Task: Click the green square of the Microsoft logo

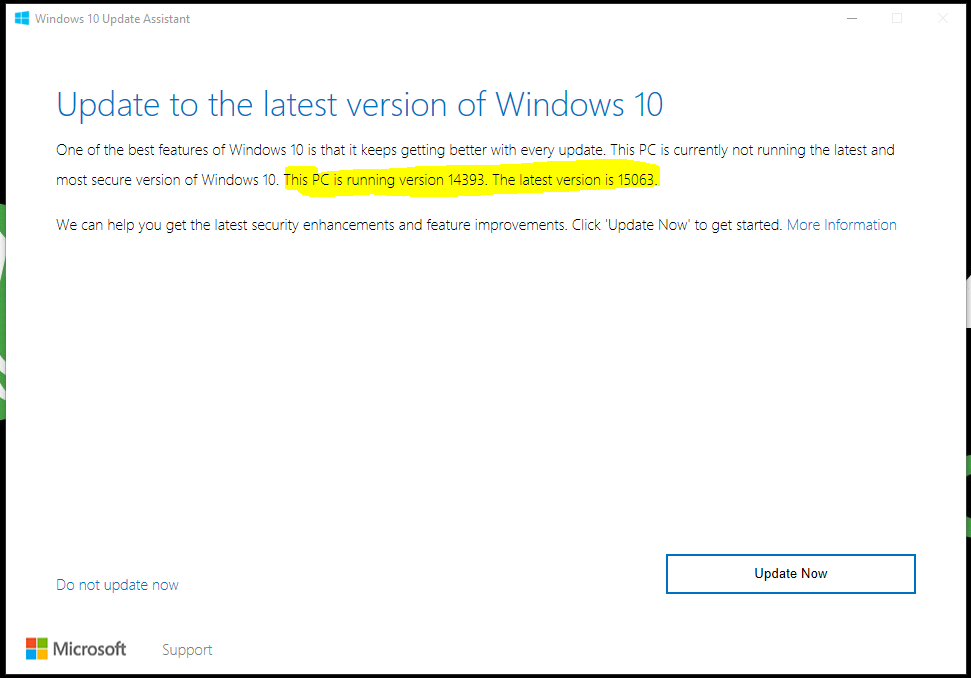Action: click(41, 644)
